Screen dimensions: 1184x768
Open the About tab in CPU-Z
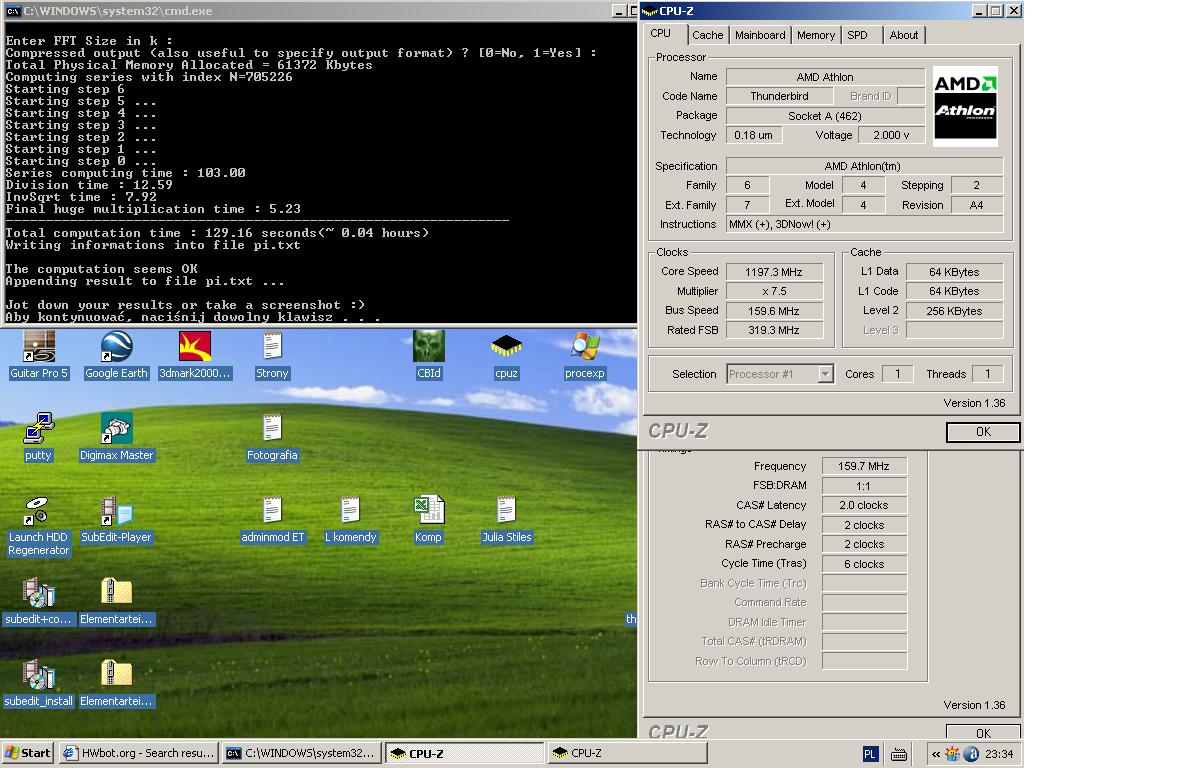click(904, 35)
